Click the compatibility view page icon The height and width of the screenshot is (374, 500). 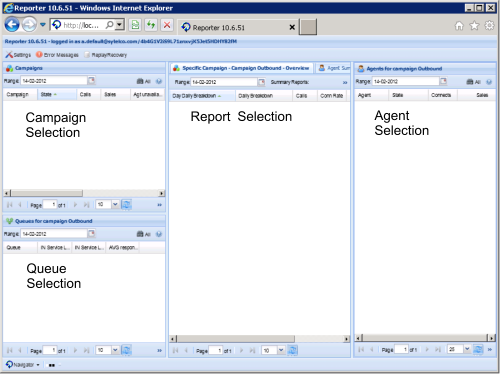pos(135,25)
